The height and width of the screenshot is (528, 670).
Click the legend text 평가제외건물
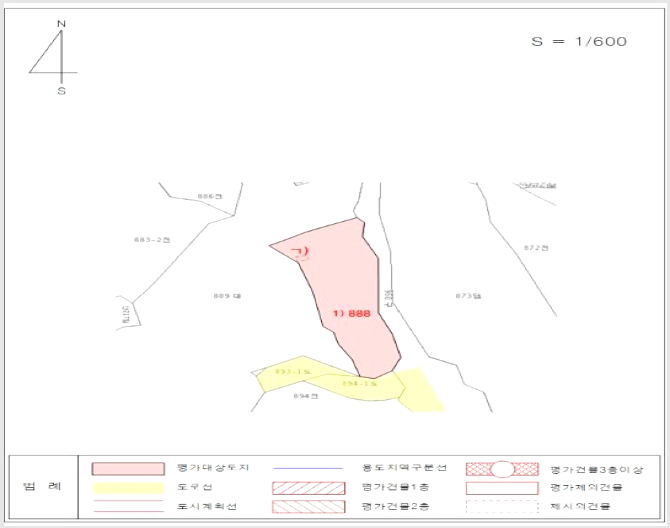pos(586,487)
